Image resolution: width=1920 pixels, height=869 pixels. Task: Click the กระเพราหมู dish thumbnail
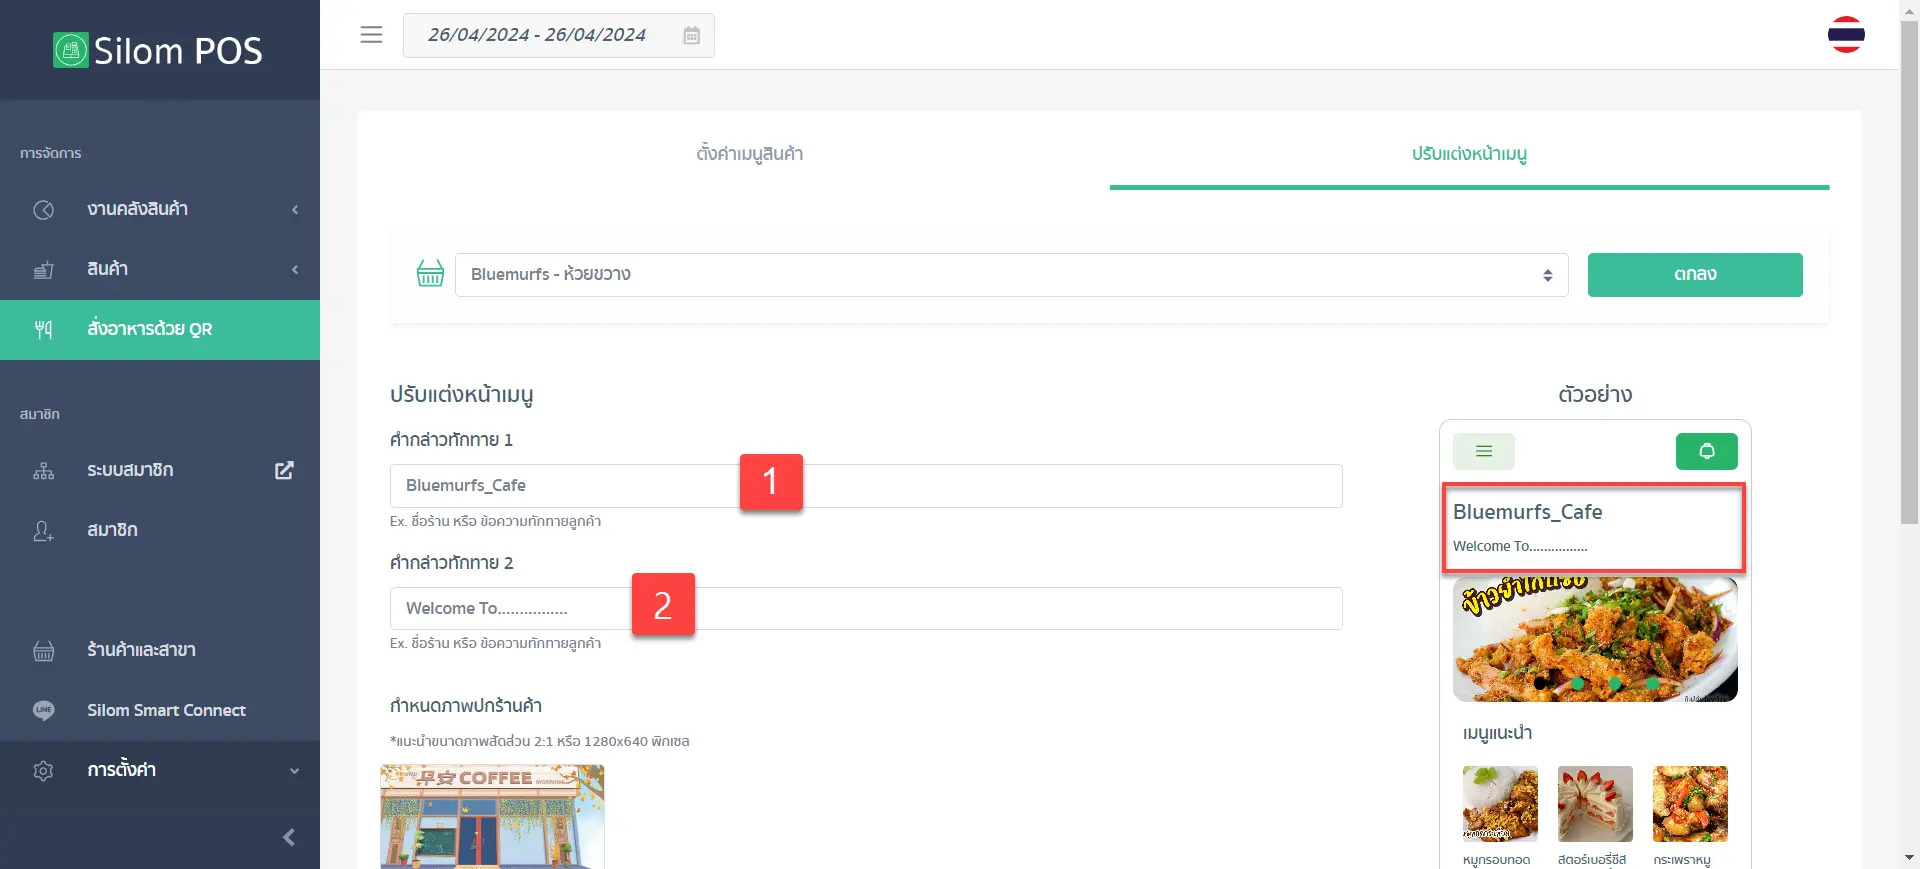[1690, 804]
